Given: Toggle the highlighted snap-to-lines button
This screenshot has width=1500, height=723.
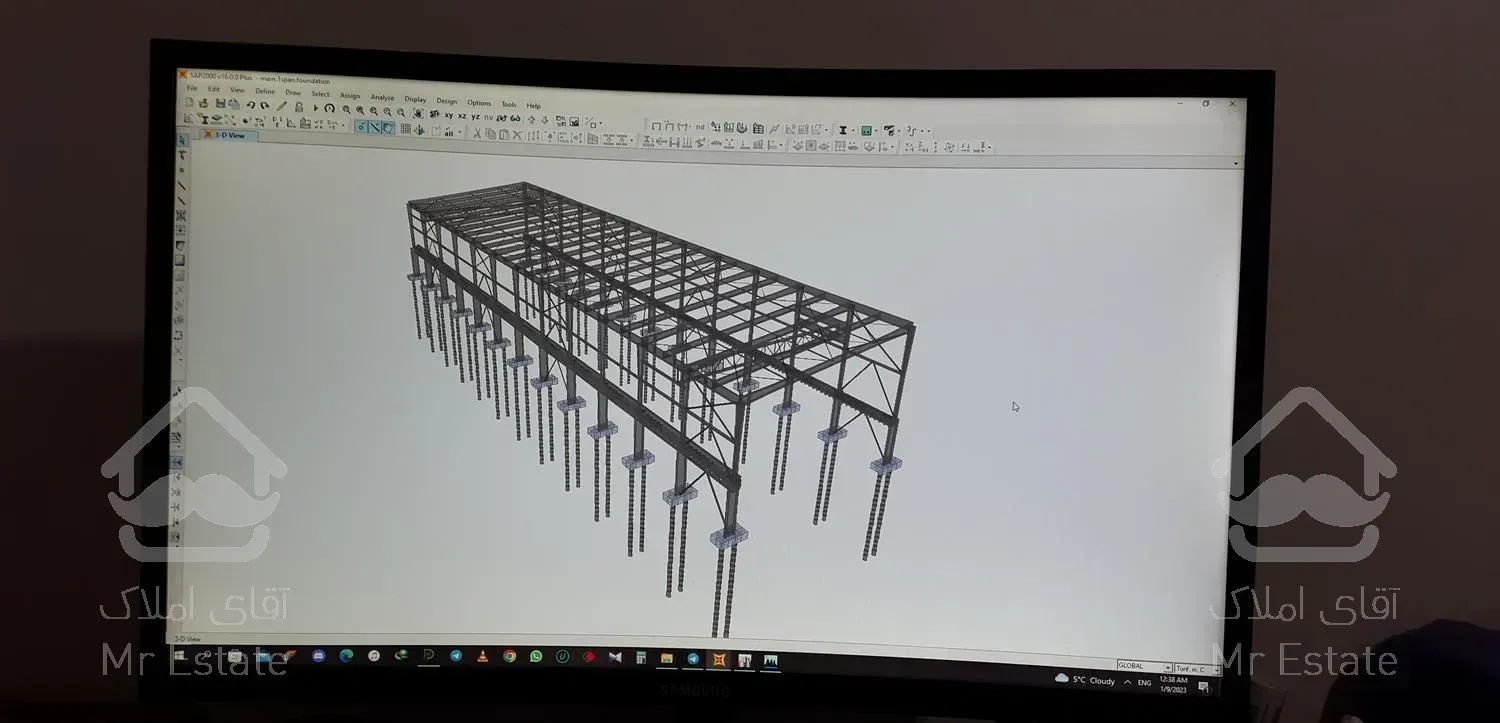Looking at the screenshot, I should 374,127.
